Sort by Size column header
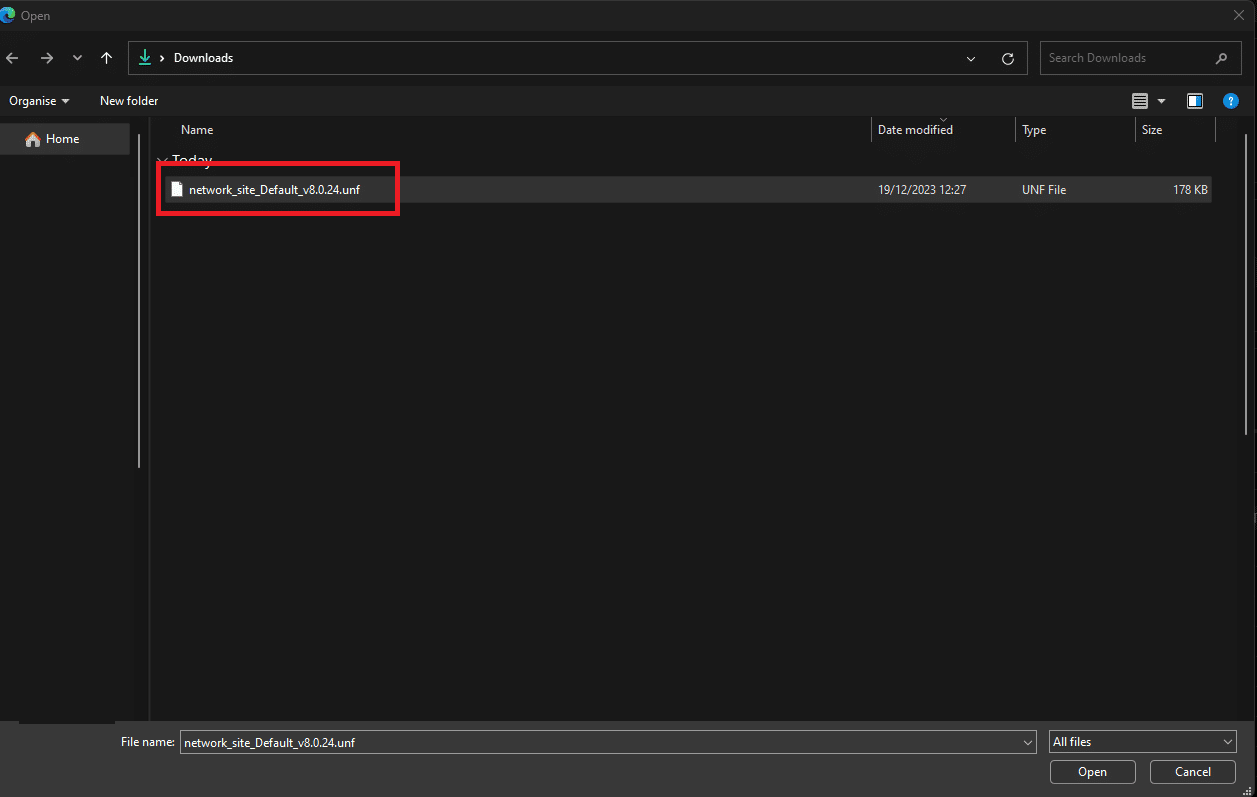1257x797 pixels. (1152, 130)
